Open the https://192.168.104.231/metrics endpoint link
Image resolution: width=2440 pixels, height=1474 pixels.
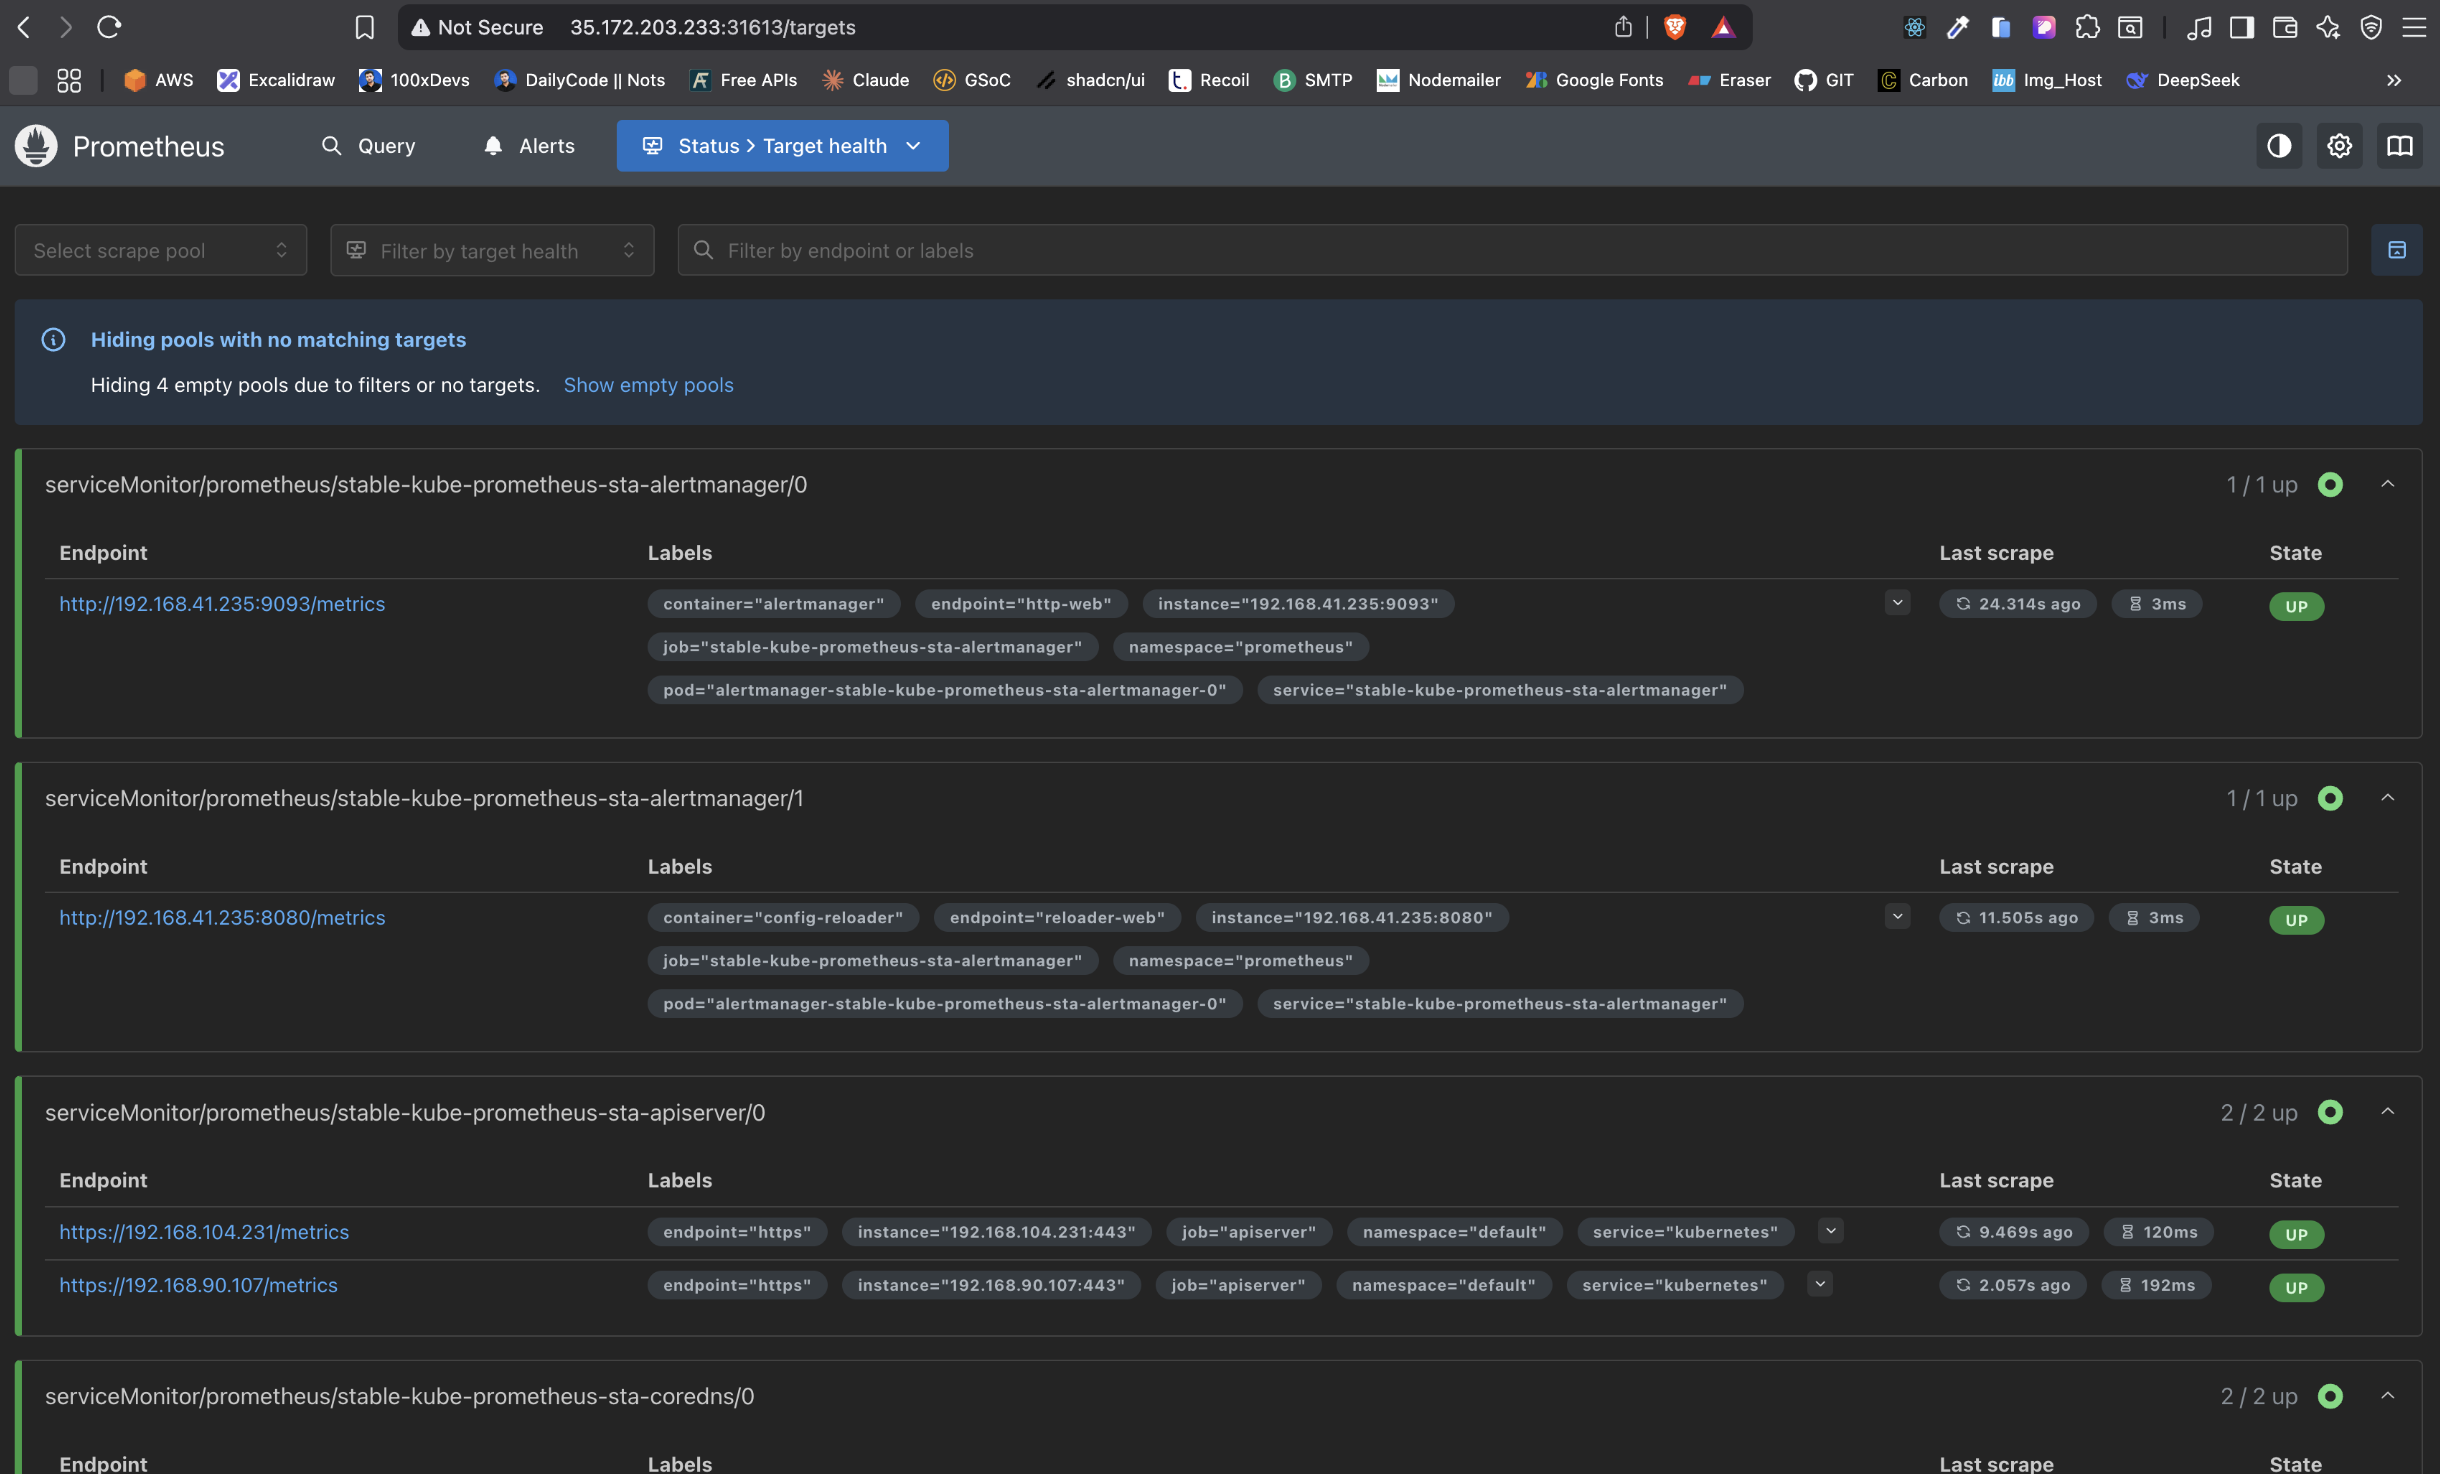(x=204, y=1232)
